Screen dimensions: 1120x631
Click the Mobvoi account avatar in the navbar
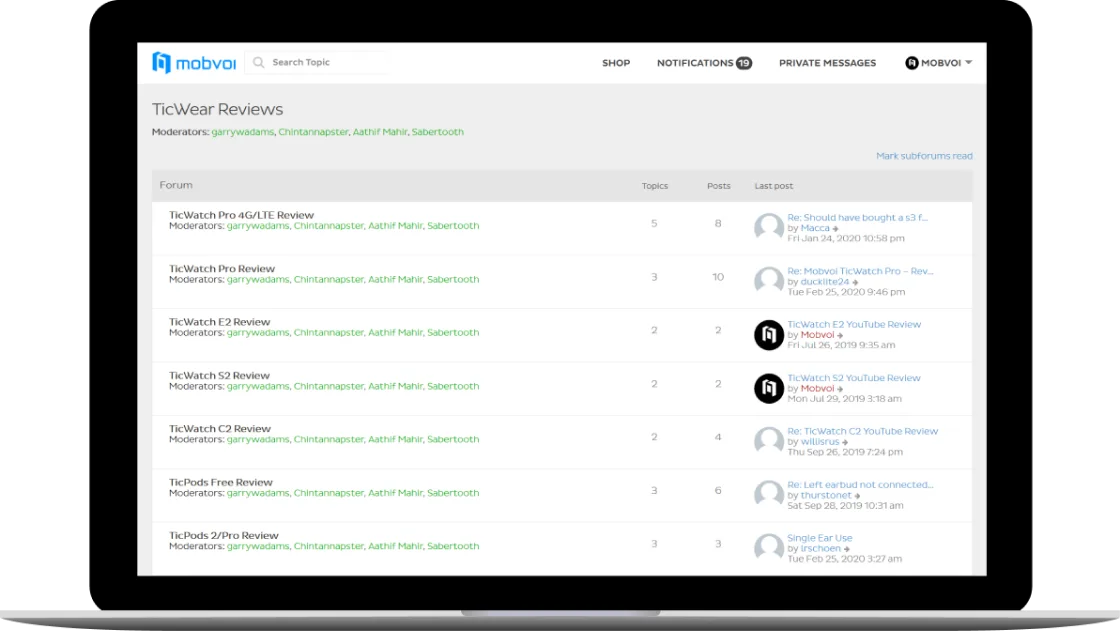click(x=910, y=62)
